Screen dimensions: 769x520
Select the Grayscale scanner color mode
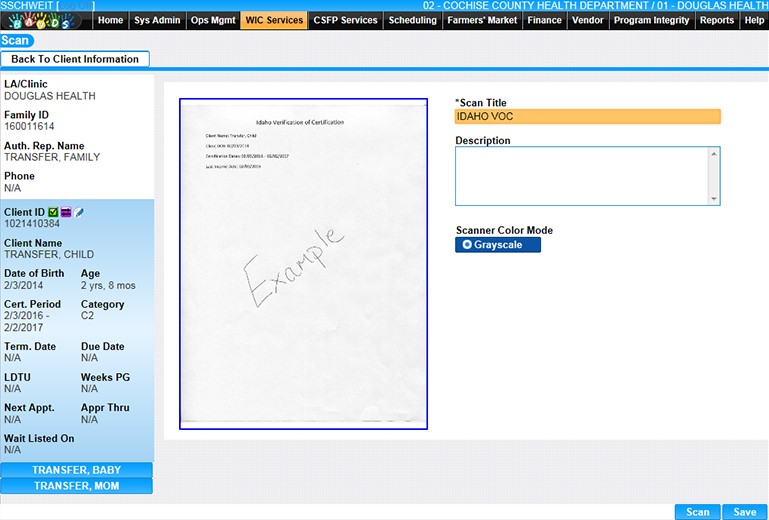(498, 245)
